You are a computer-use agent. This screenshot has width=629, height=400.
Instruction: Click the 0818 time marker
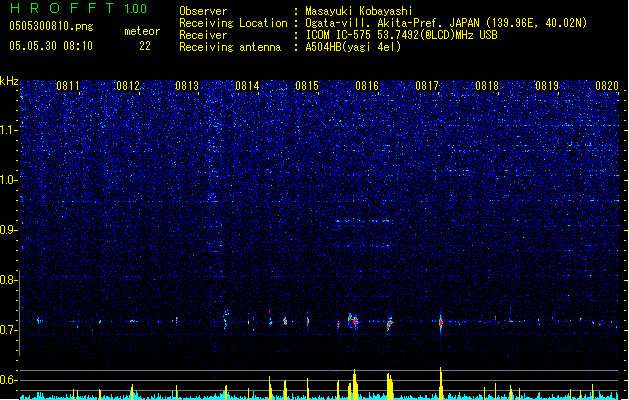[x=487, y=86]
